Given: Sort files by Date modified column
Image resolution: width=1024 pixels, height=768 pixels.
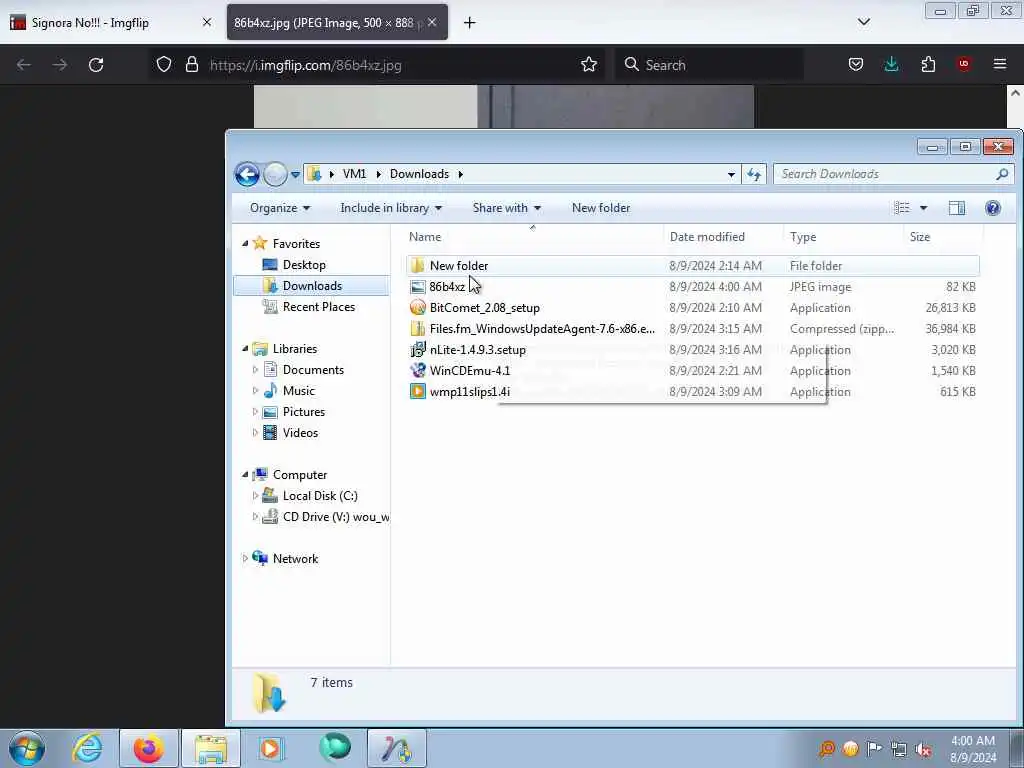Looking at the screenshot, I should coord(723,236).
